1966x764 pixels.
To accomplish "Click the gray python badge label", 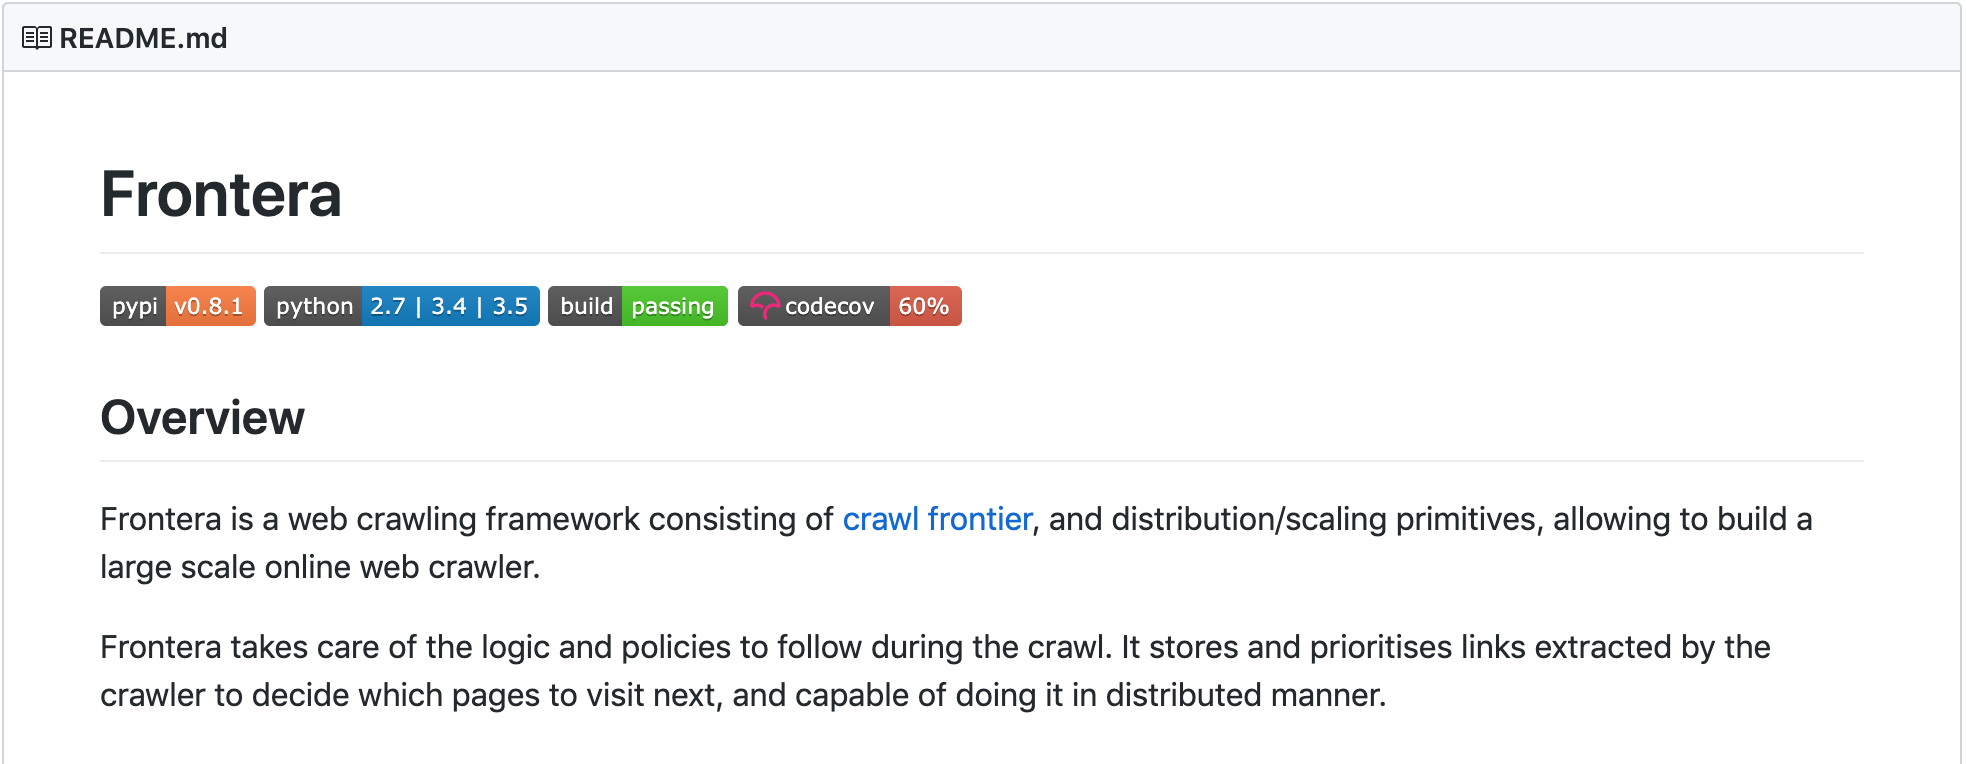I will click(314, 306).
